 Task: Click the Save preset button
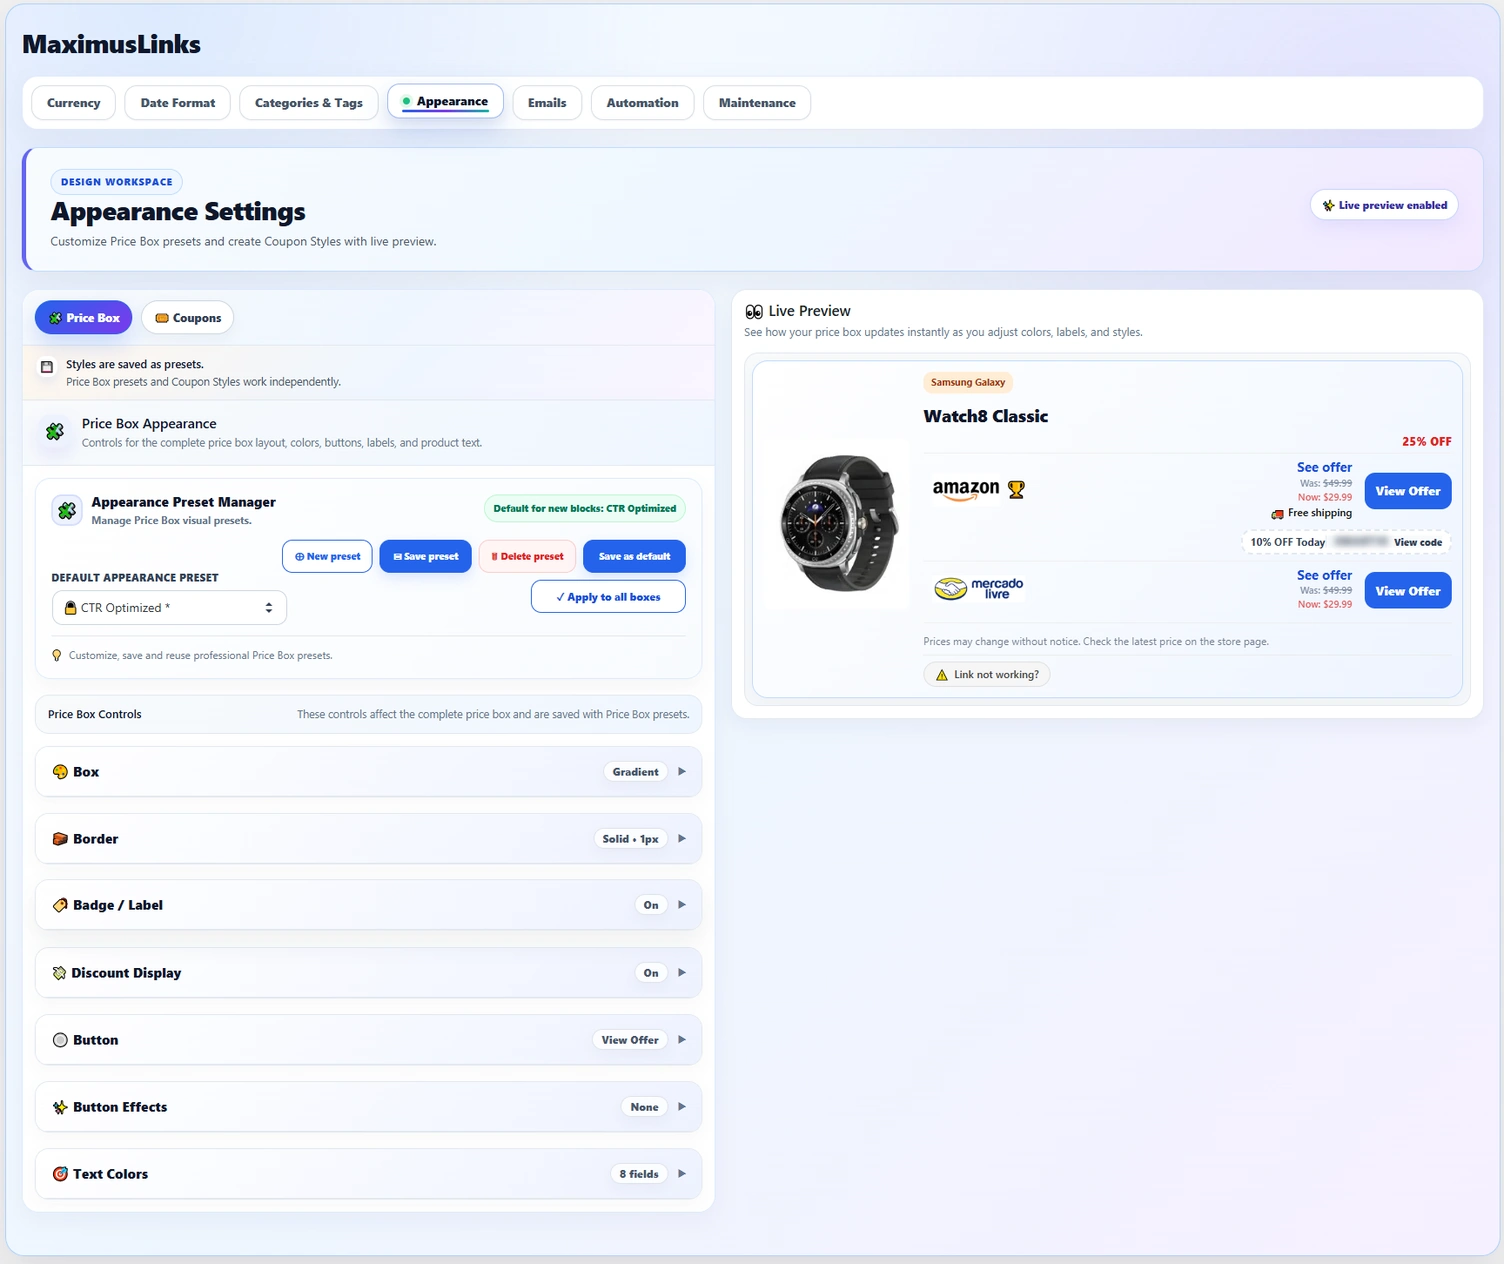pyautogui.click(x=426, y=557)
